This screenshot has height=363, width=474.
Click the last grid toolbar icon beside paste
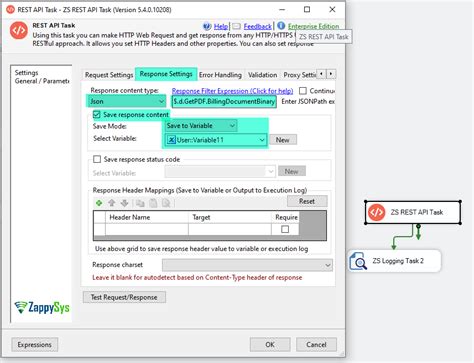click(x=166, y=203)
